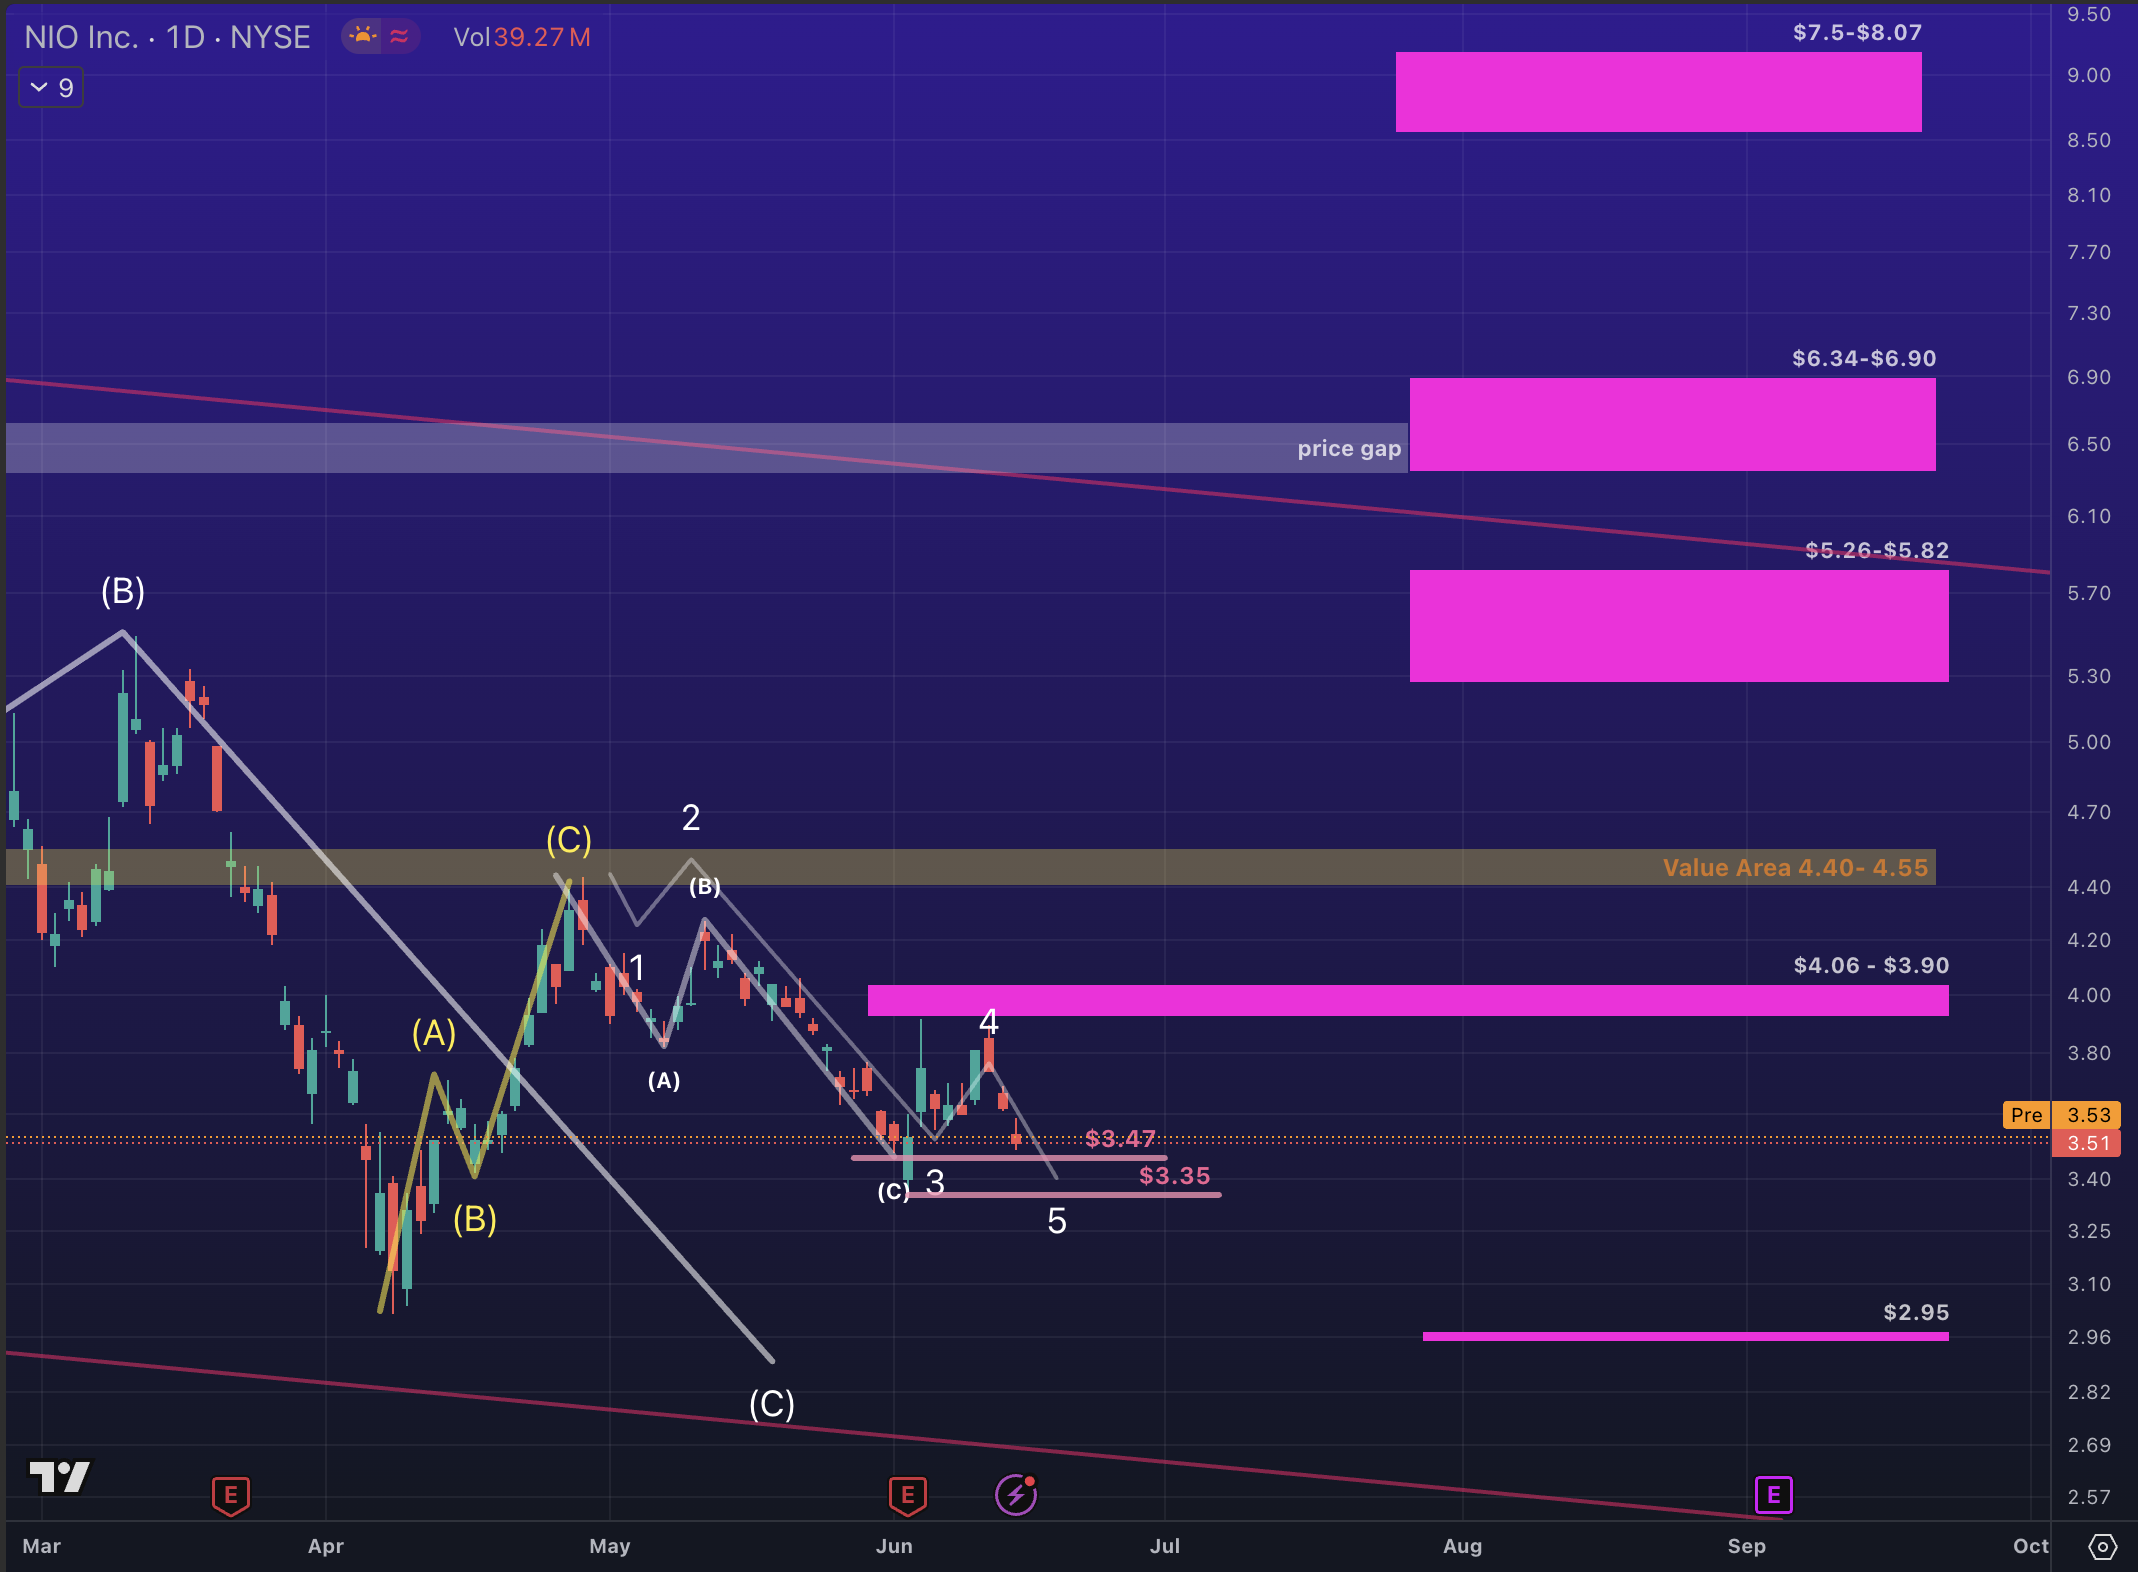Click the wavy data status icon
Viewport: 2138px width, 1572px height.
pyautogui.click(x=399, y=37)
